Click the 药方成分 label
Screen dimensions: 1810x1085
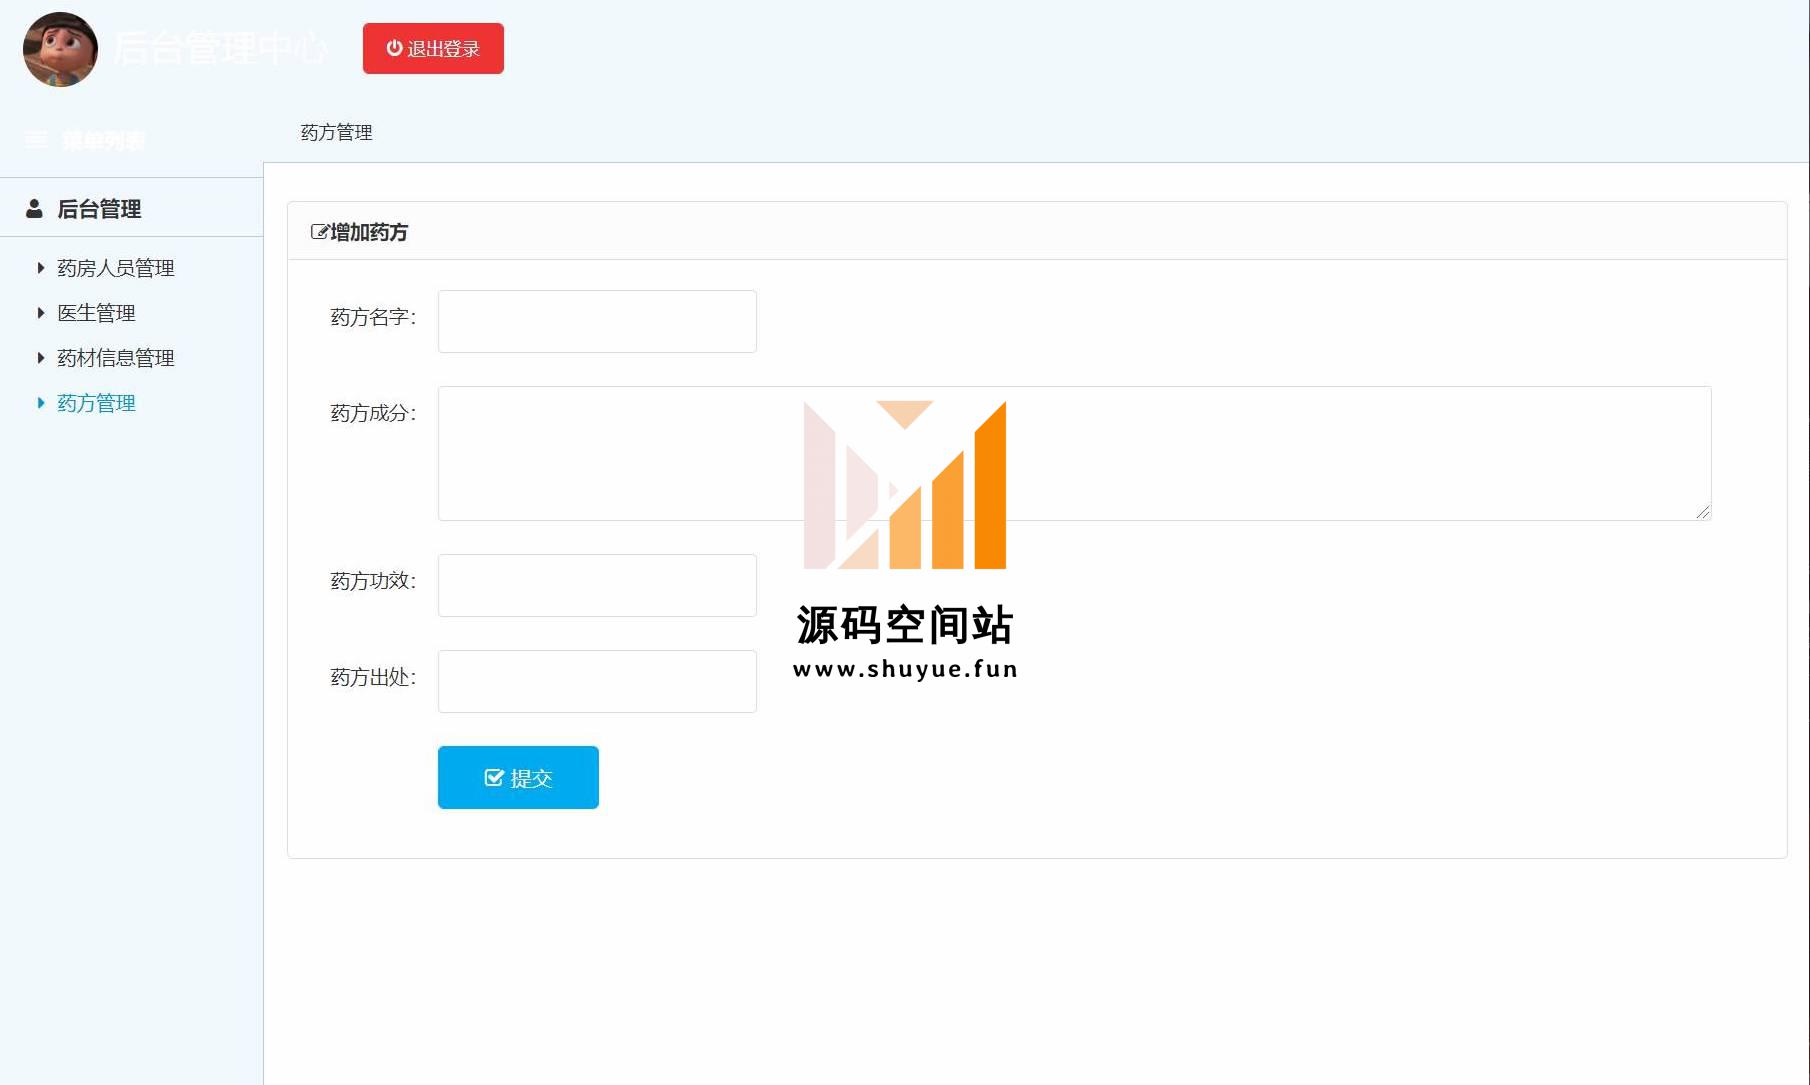pos(373,414)
